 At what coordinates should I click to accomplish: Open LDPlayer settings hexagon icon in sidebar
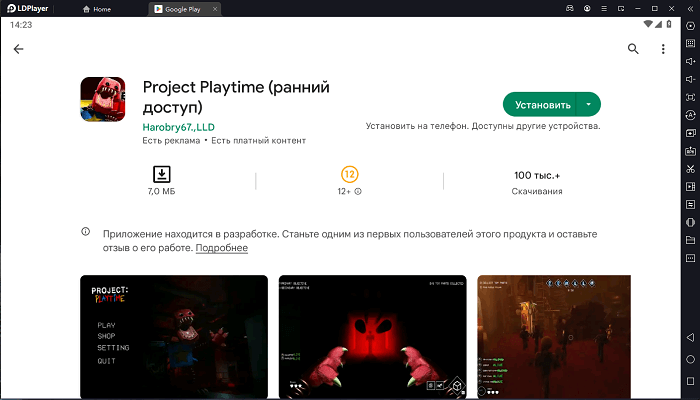pos(691,26)
